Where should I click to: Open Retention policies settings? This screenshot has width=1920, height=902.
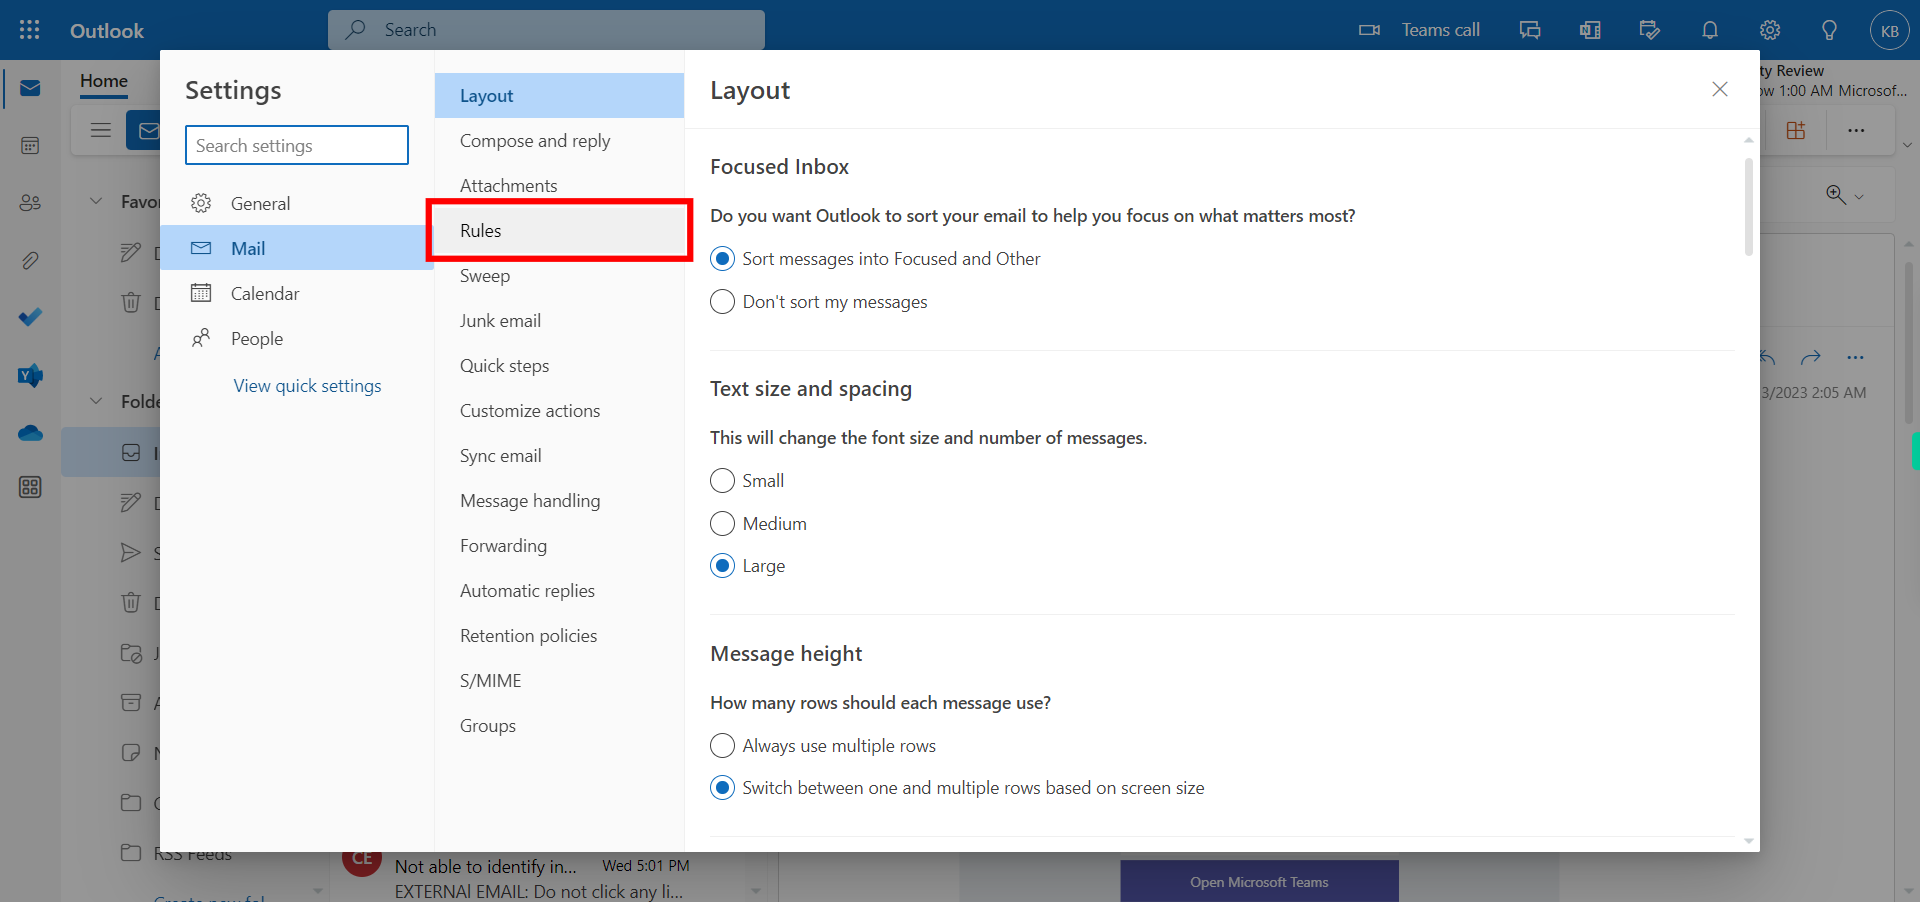559,636
